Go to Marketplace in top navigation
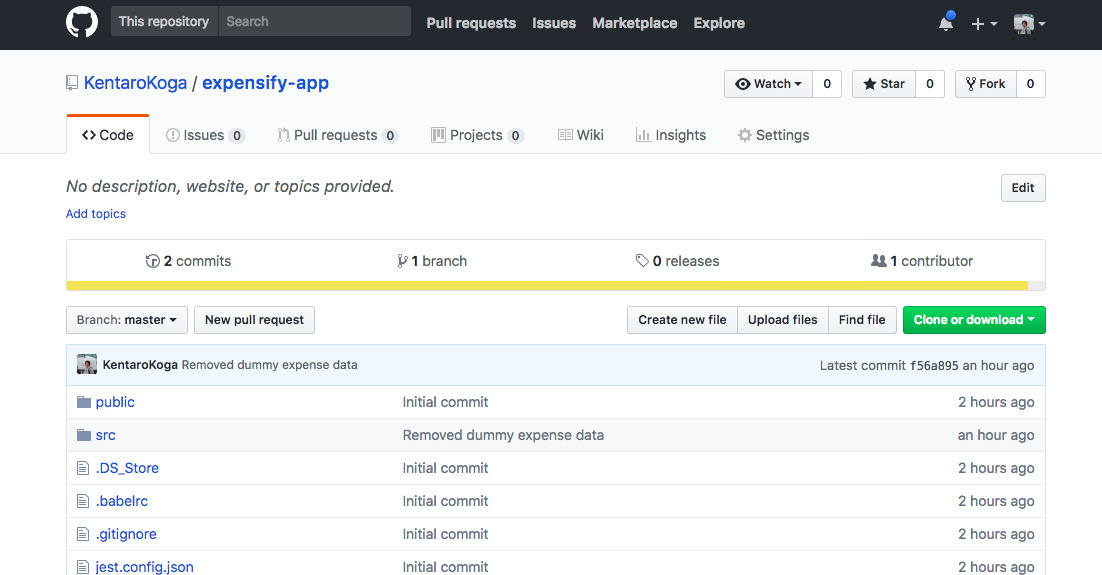Screen dimensions: 1102x575 pos(634,23)
